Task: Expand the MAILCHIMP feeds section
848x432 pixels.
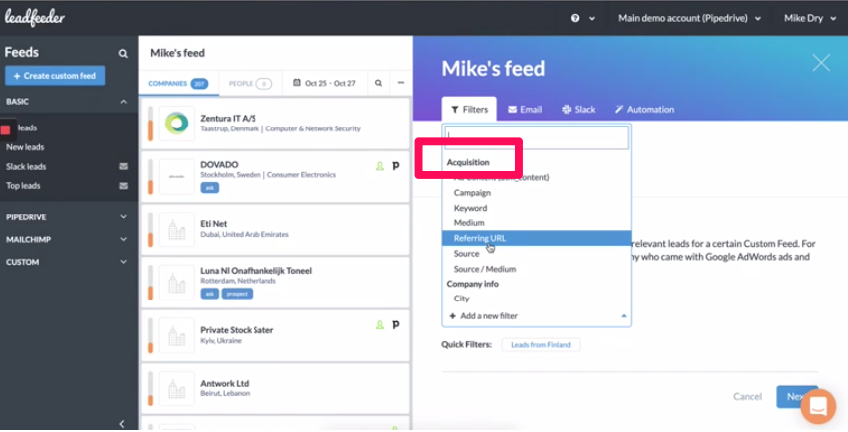Action: [x=123, y=240]
